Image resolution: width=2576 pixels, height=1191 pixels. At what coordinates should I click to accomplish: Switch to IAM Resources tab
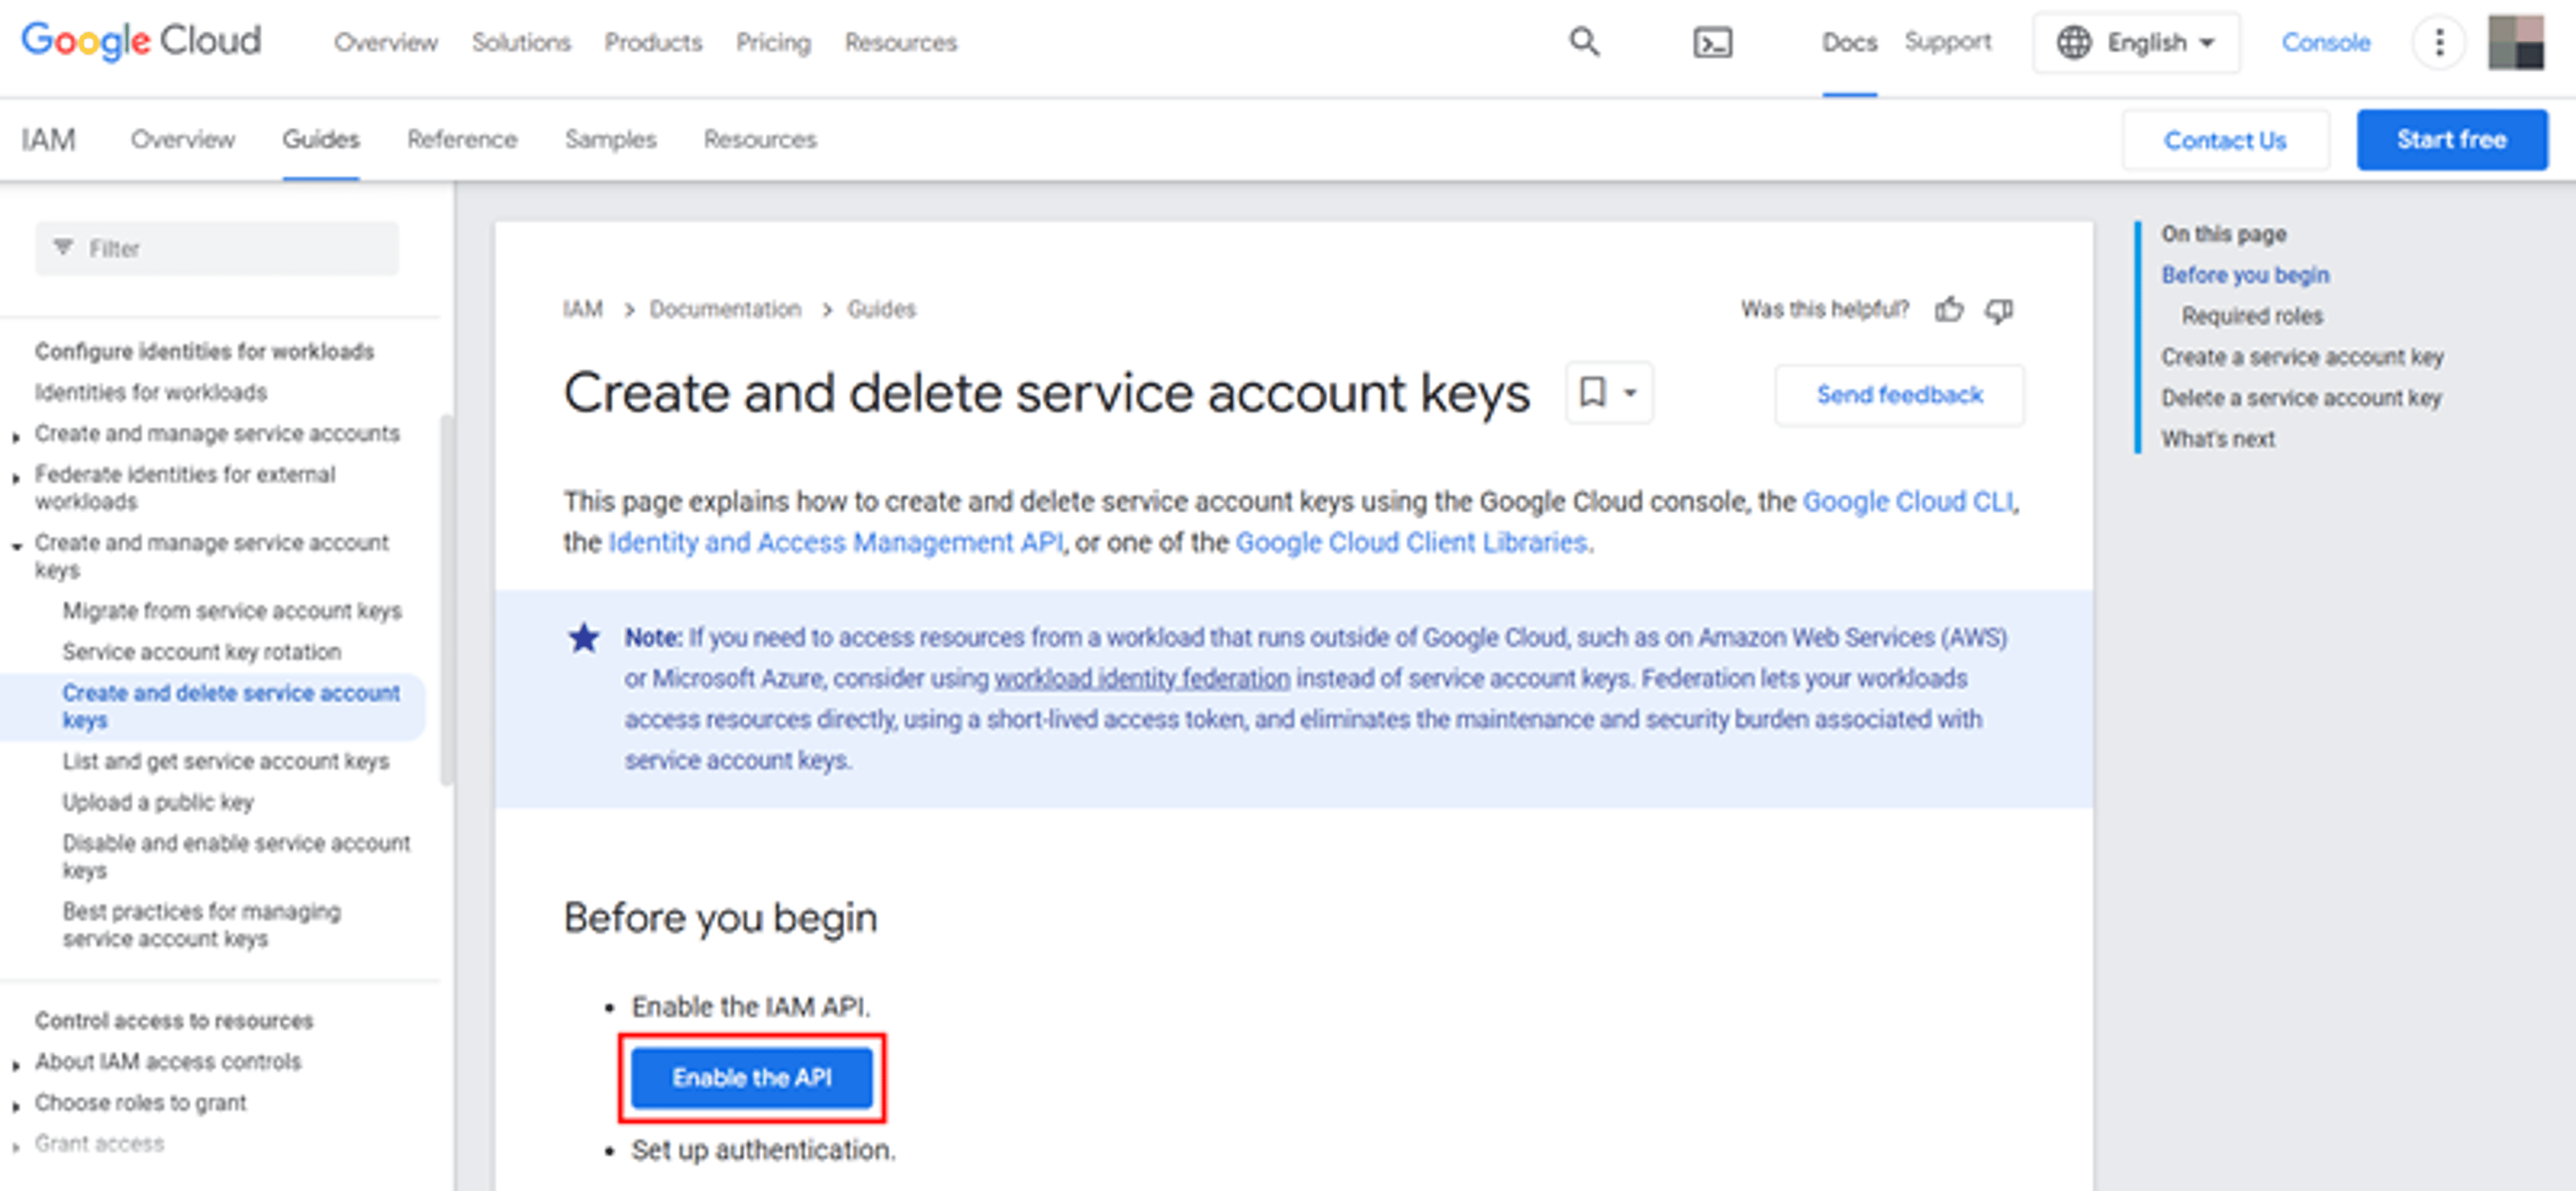point(760,139)
